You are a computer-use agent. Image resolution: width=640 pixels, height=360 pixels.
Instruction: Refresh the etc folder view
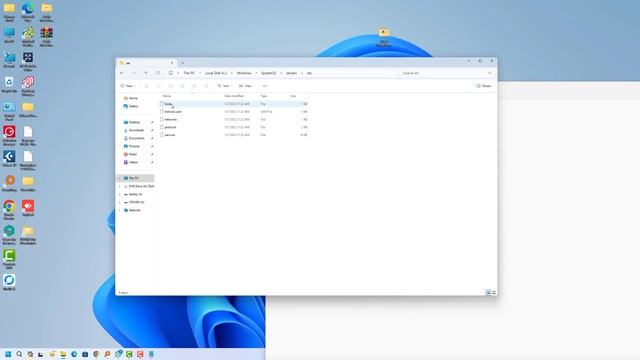pos(158,73)
